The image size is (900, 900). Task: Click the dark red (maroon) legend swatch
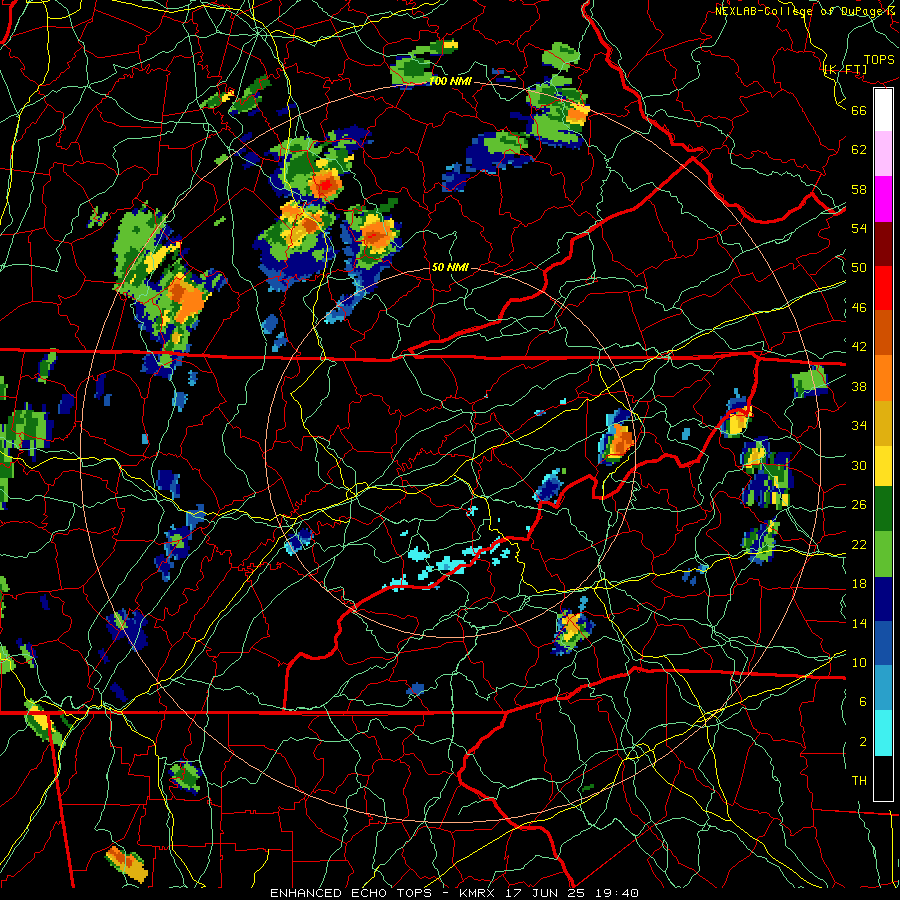tap(883, 243)
